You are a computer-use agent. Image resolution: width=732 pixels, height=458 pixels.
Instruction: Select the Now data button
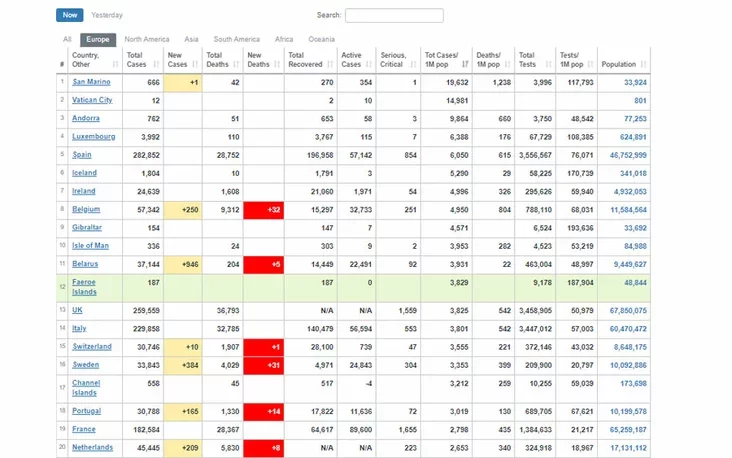(x=69, y=16)
